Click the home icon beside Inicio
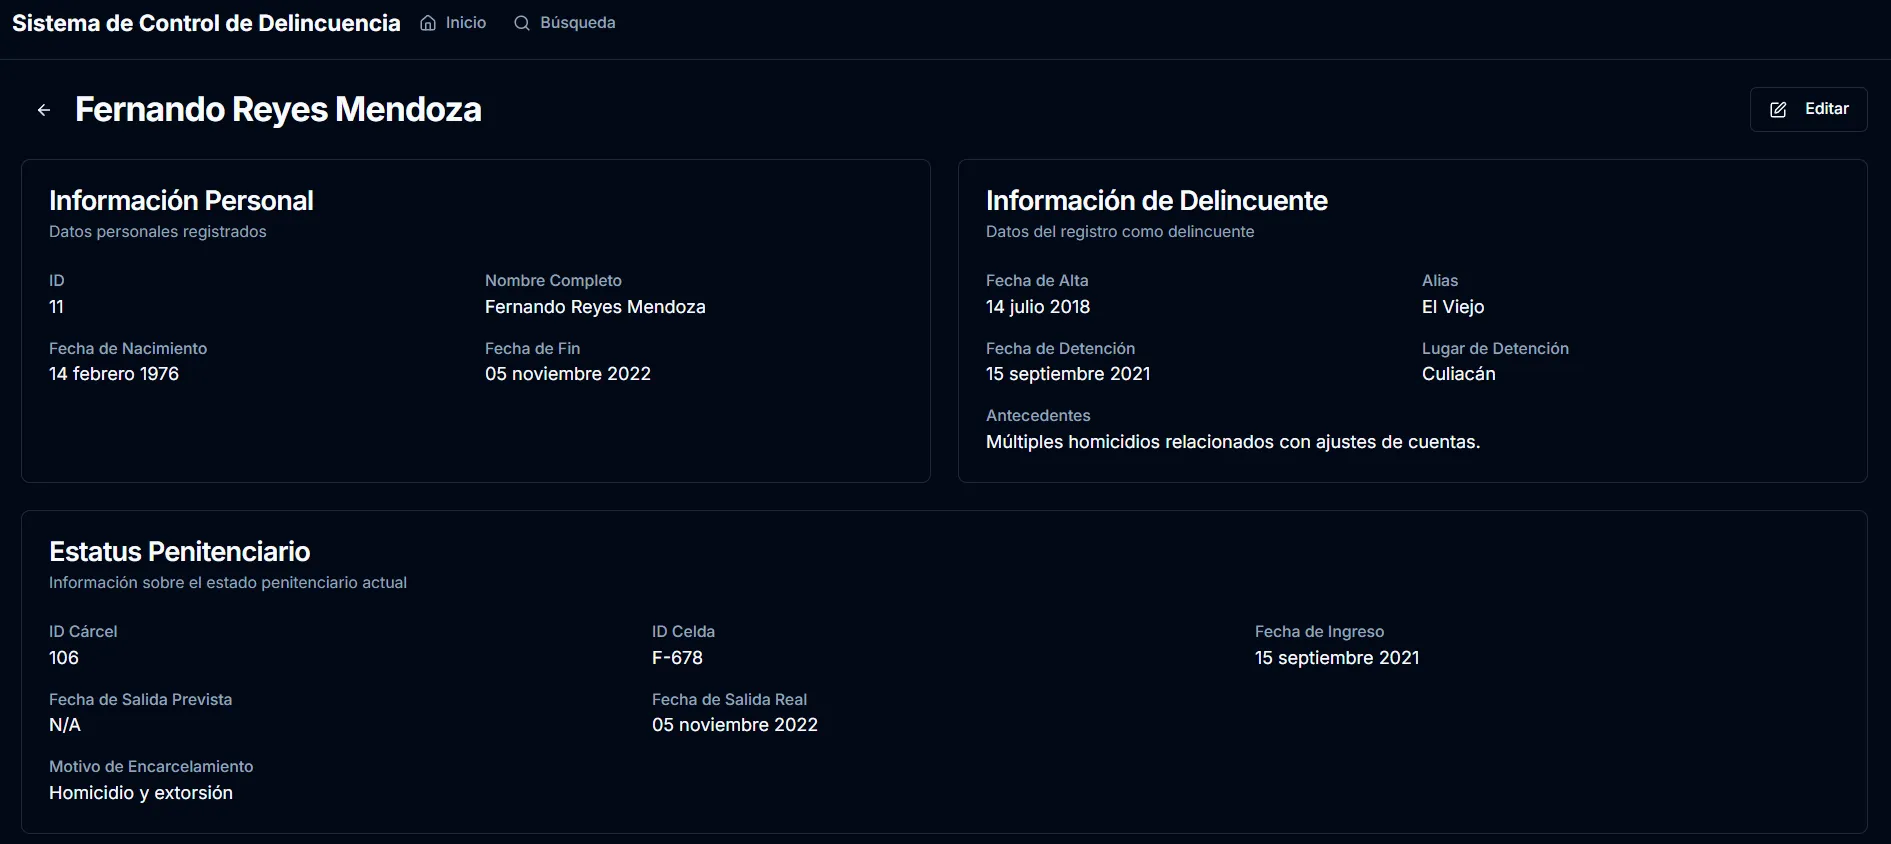Screen dimensions: 1891x844 (x=428, y=23)
